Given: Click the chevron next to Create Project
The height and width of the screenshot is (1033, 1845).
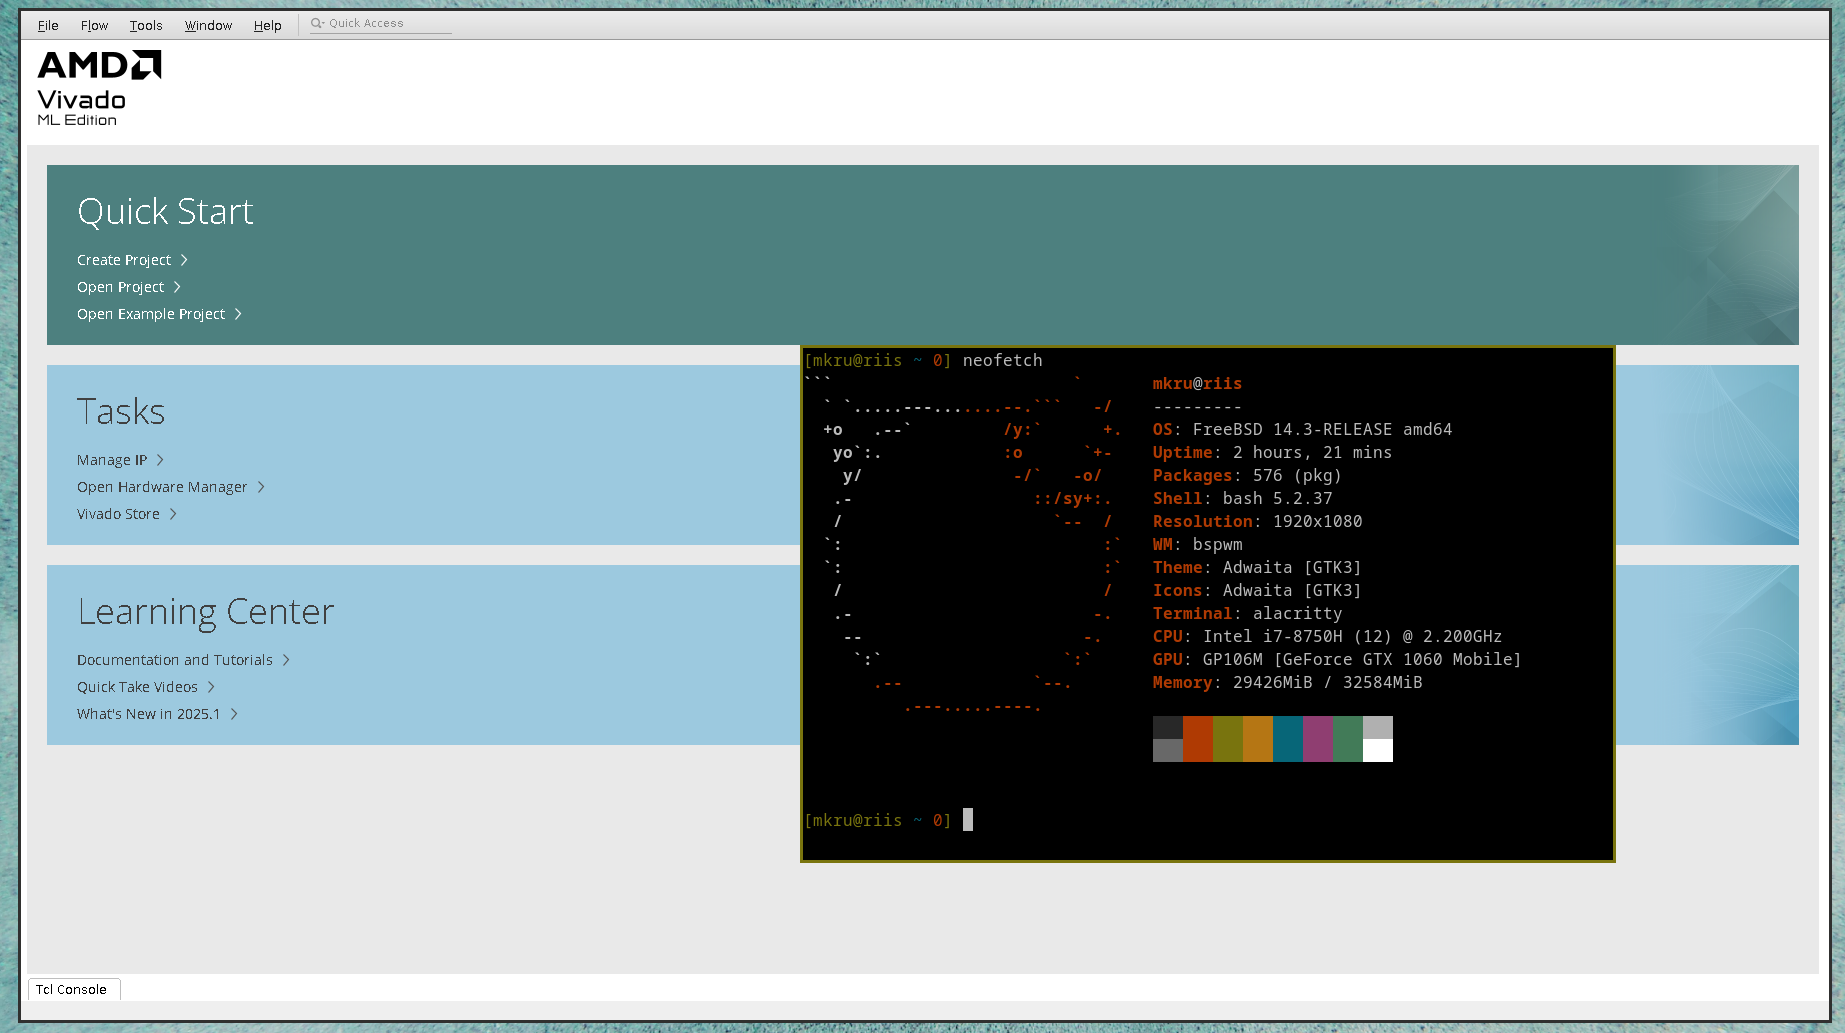Looking at the screenshot, I should click(x=184, y=260).
